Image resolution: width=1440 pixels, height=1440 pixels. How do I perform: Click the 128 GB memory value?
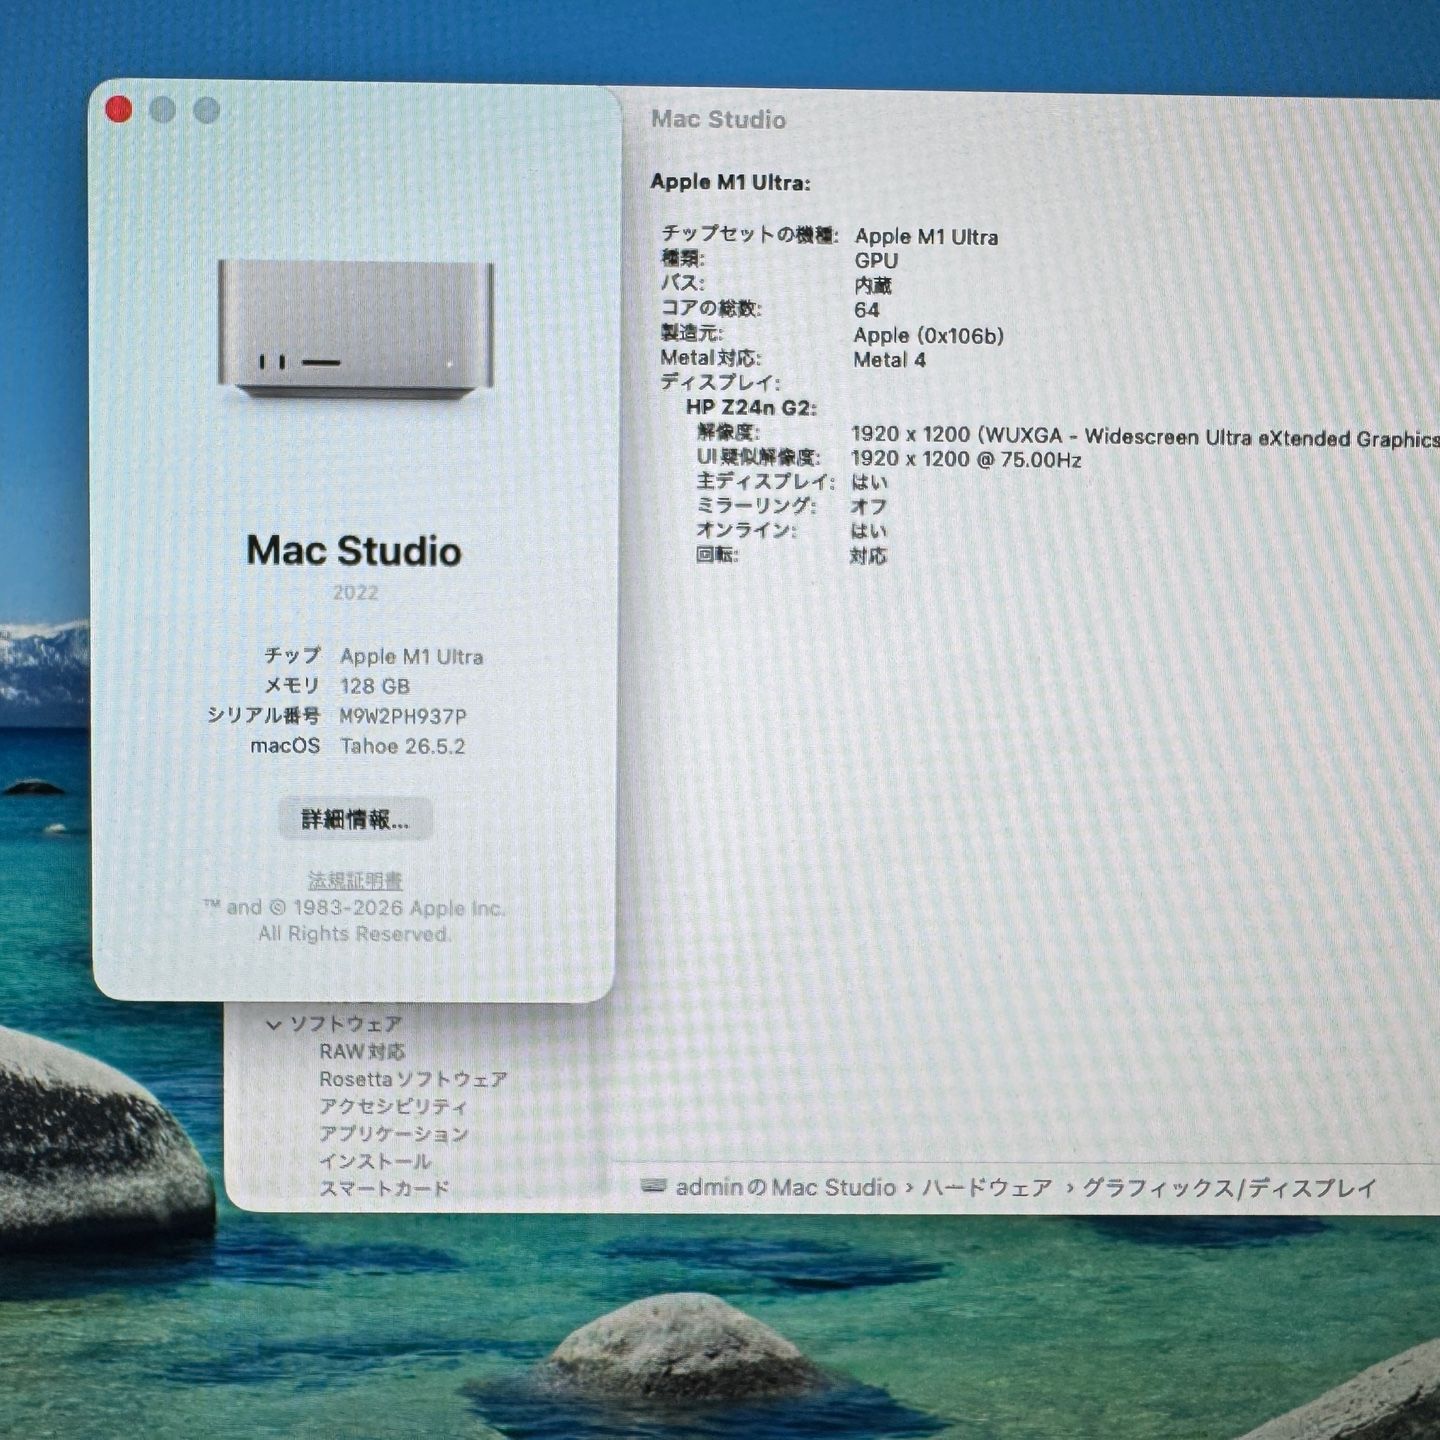tap(375, 686)
